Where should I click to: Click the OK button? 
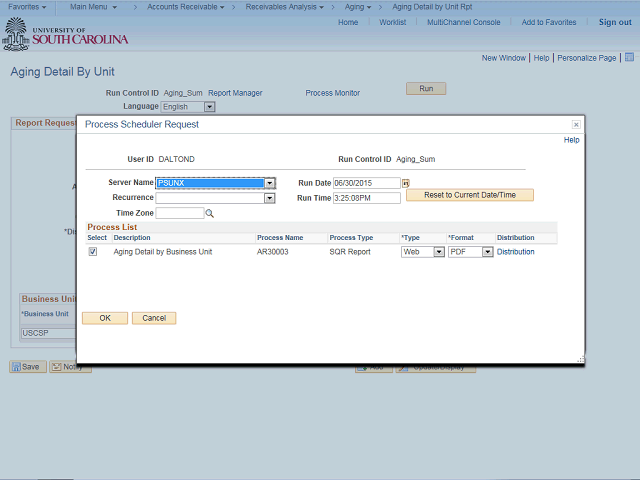pyautogui.click(x=105, y=318)
